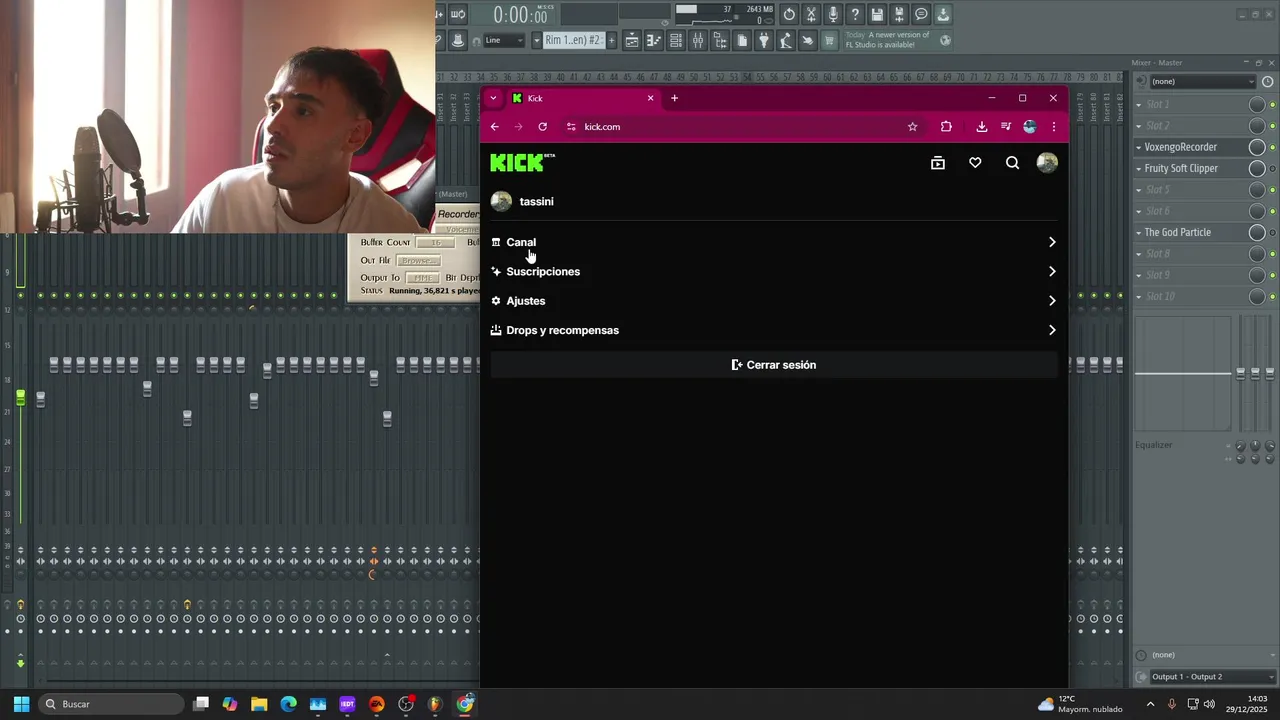Expand Ajustes with its chevron arrow
The width and height of the screenshot is (1280, 720).
[x=1051, y=301]
